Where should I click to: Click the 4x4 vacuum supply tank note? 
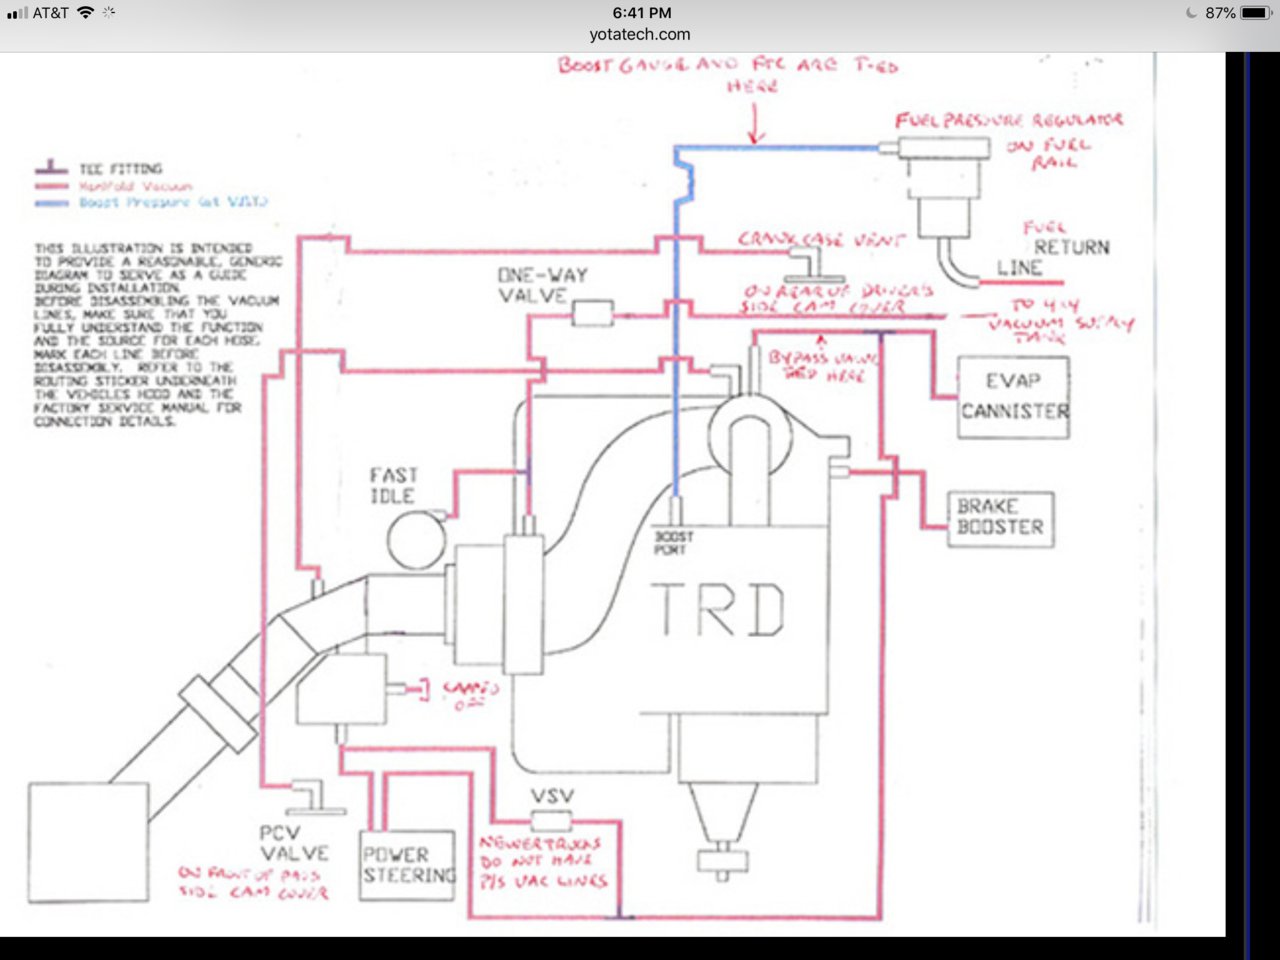coord(1061,322)
